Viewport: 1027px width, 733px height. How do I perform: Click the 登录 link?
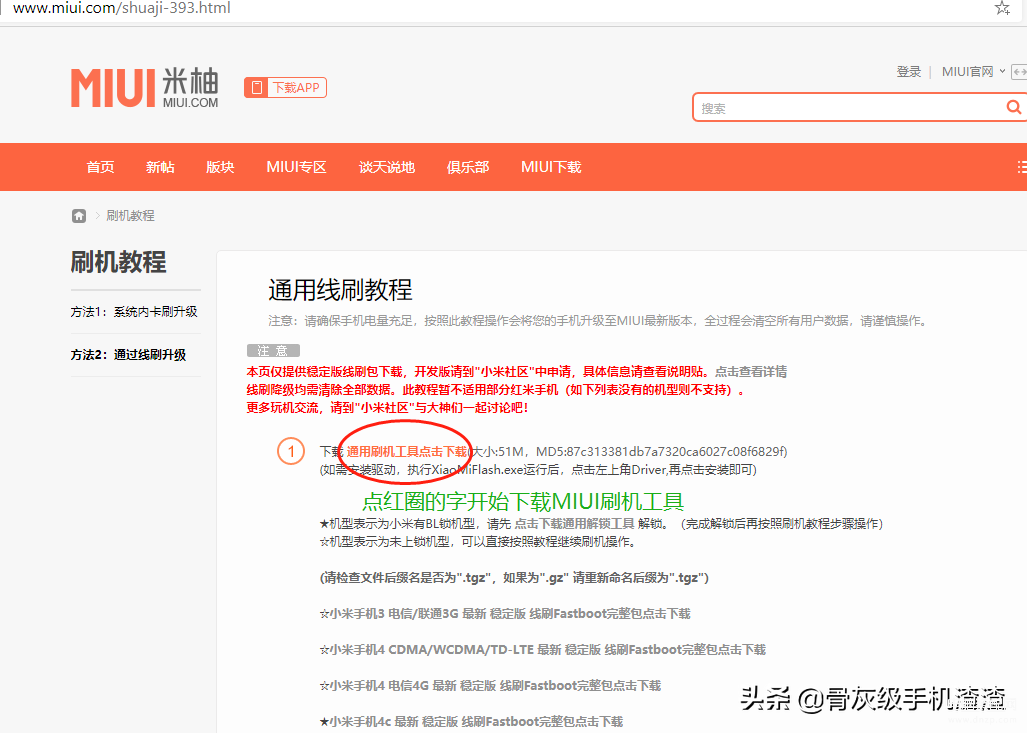pos(908,71)
